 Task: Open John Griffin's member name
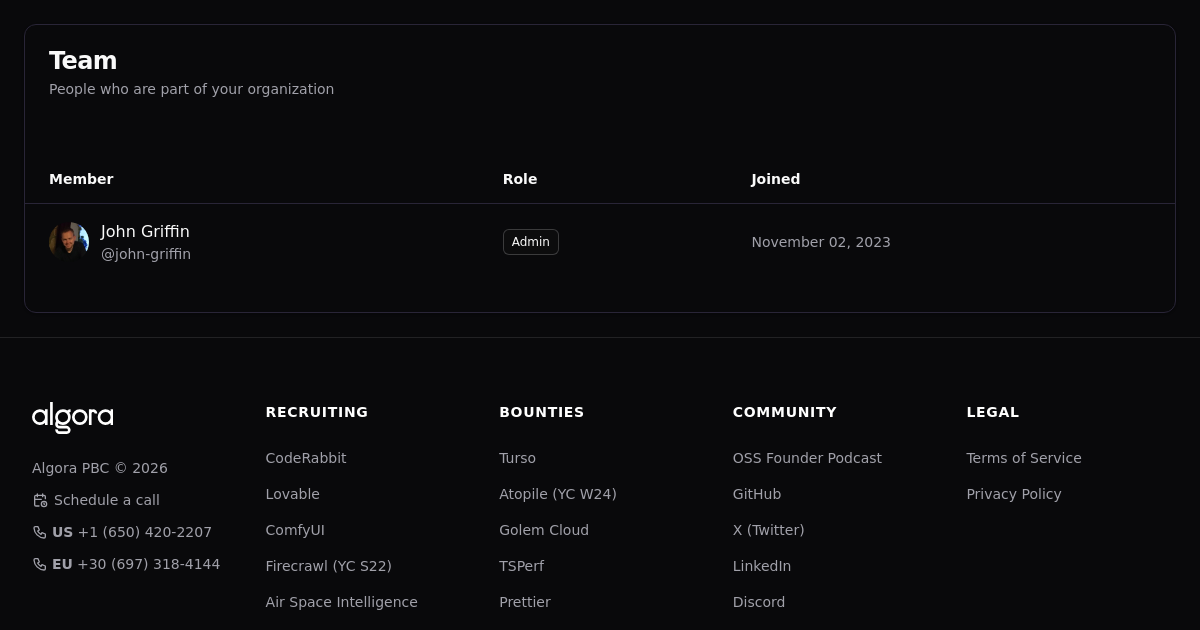(x=145, y=232)
